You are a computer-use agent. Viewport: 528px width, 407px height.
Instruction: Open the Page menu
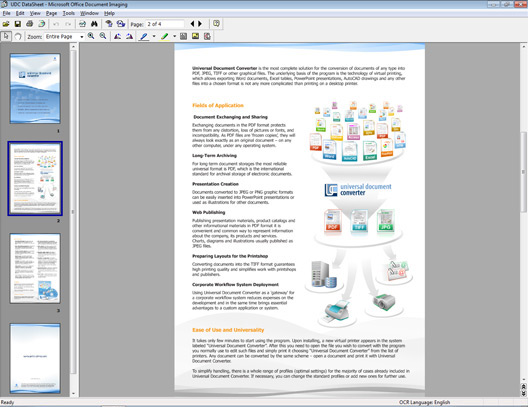[x=52, y=13]
